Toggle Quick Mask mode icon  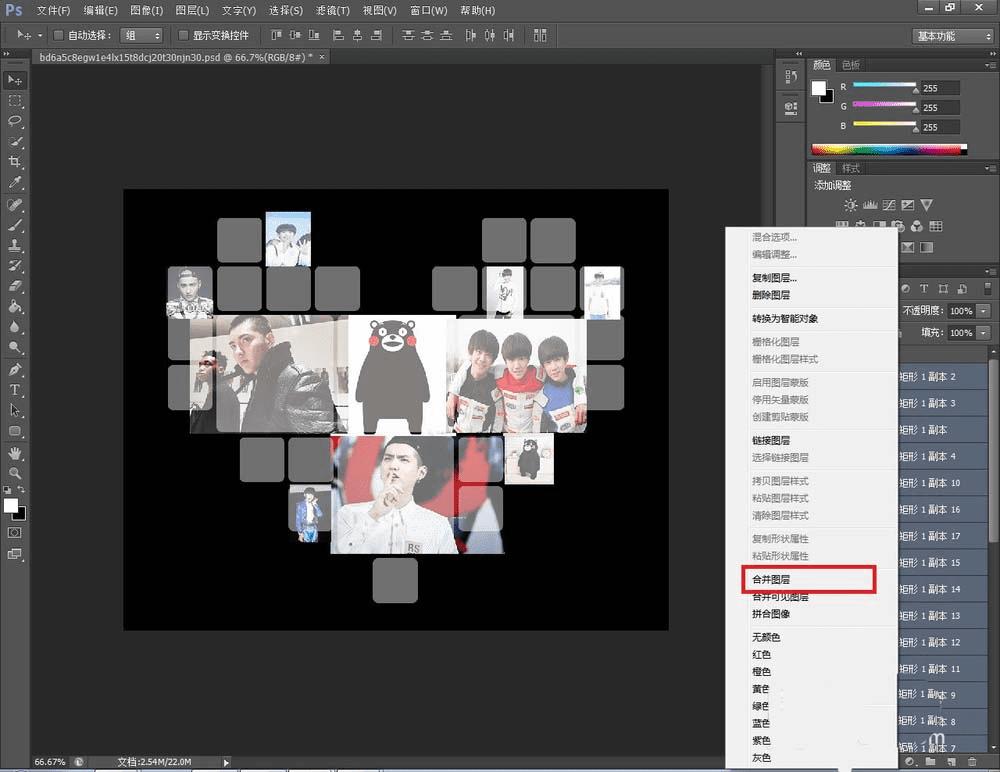(x=15, y=533)
